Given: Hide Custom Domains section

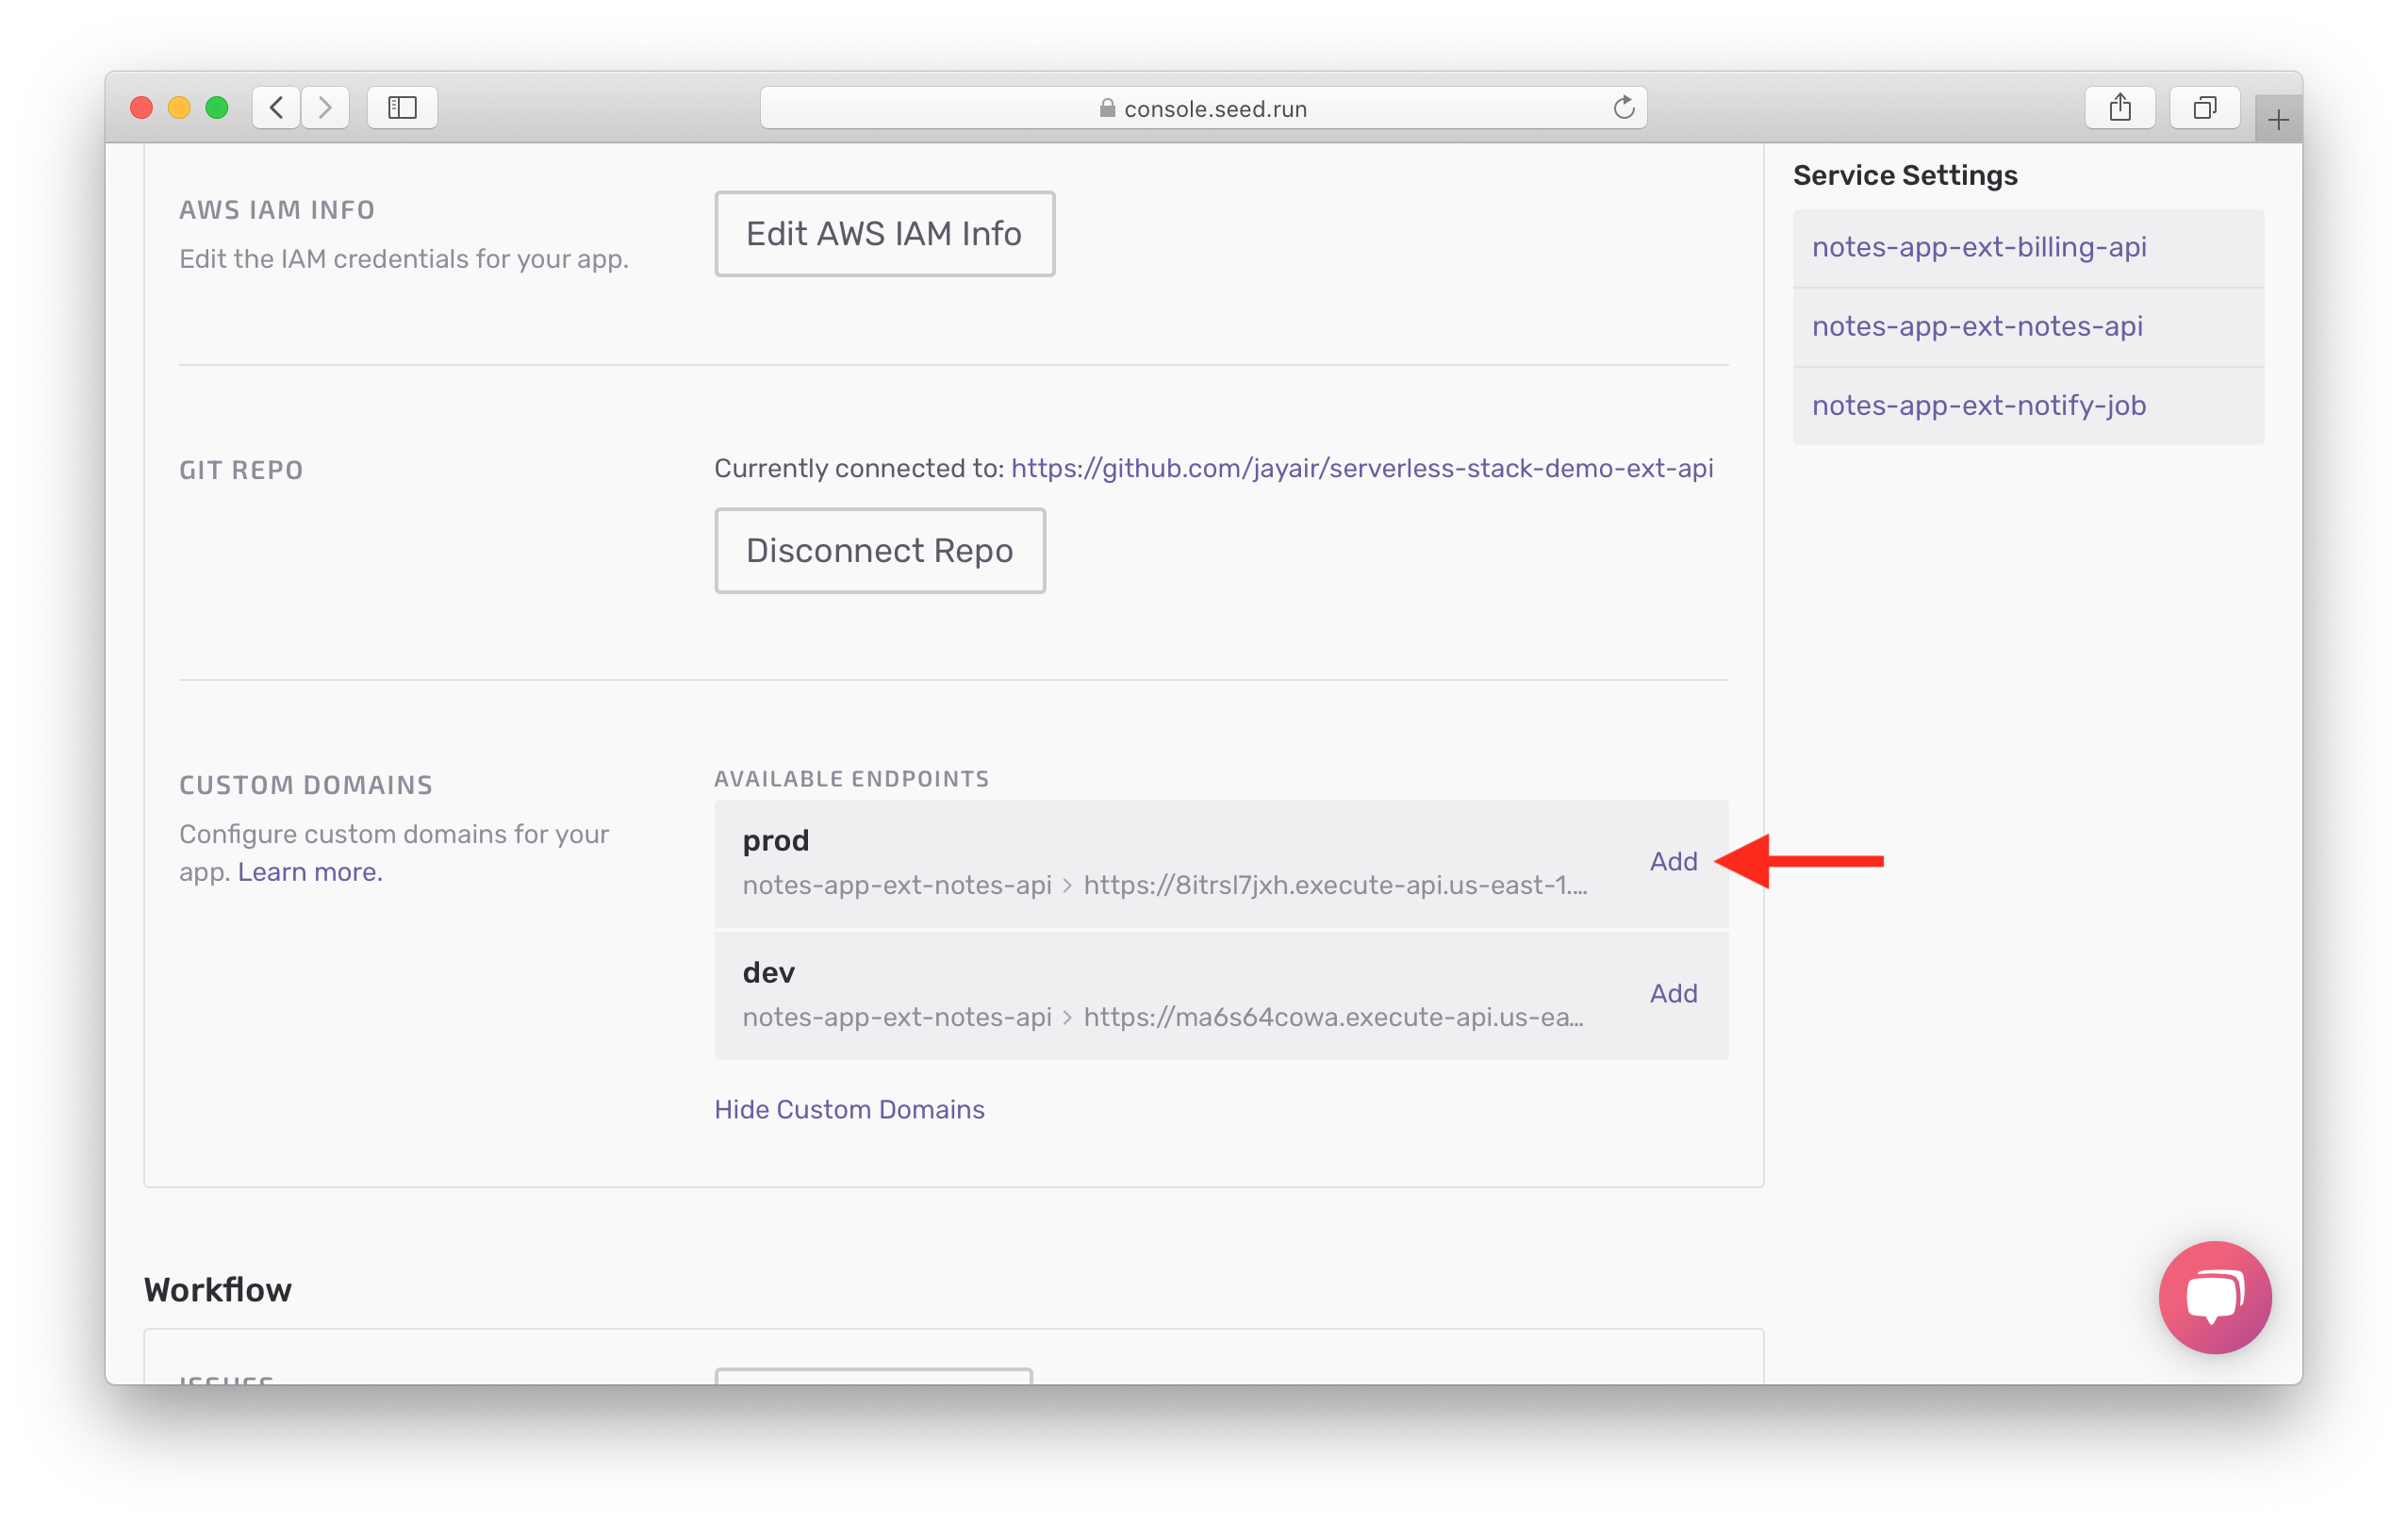Looking at the screenshot, I should 849,1110.
